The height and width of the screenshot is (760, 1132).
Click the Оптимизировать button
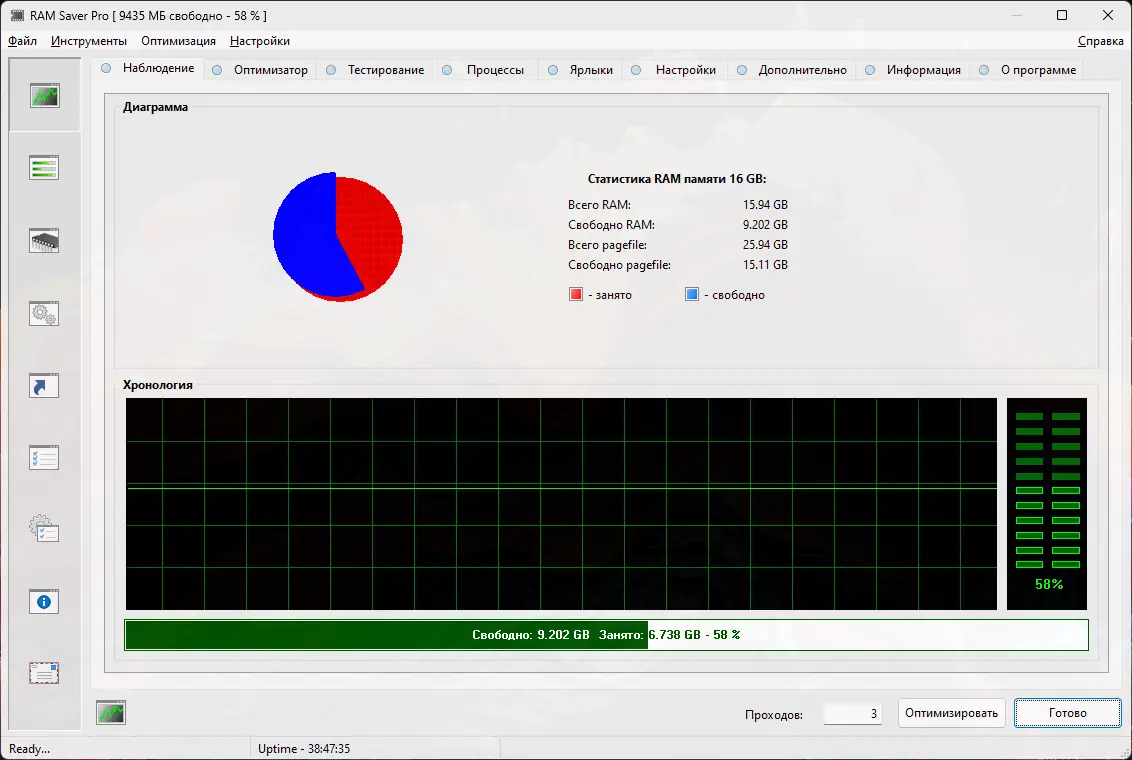click(x=952, y=713)
